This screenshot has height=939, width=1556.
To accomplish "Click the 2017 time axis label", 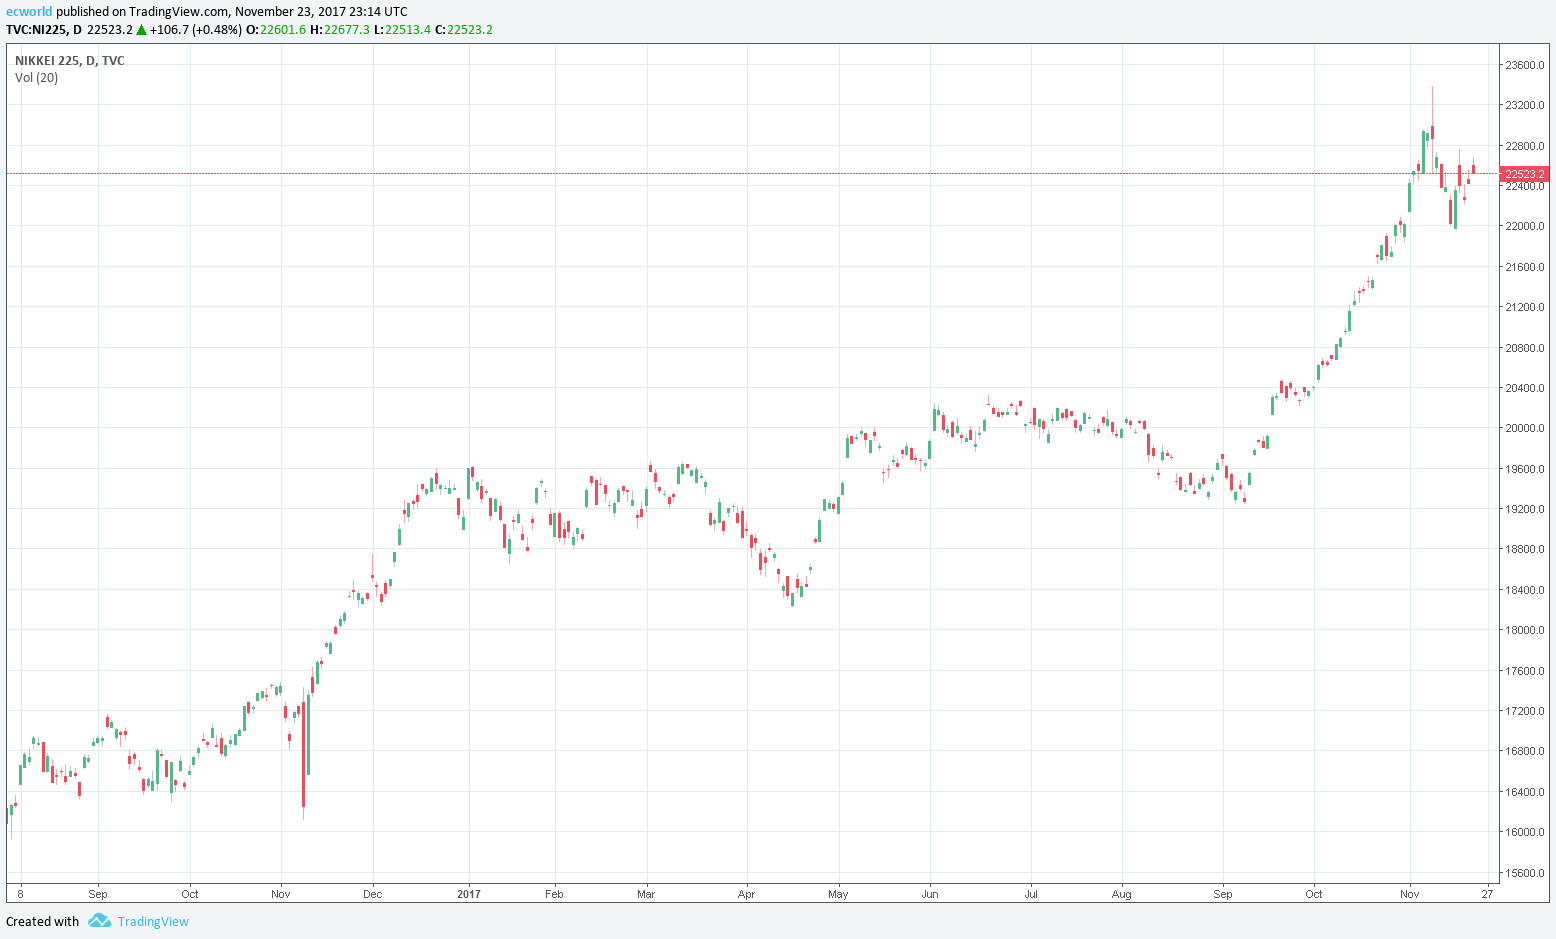I will [469, 894].
